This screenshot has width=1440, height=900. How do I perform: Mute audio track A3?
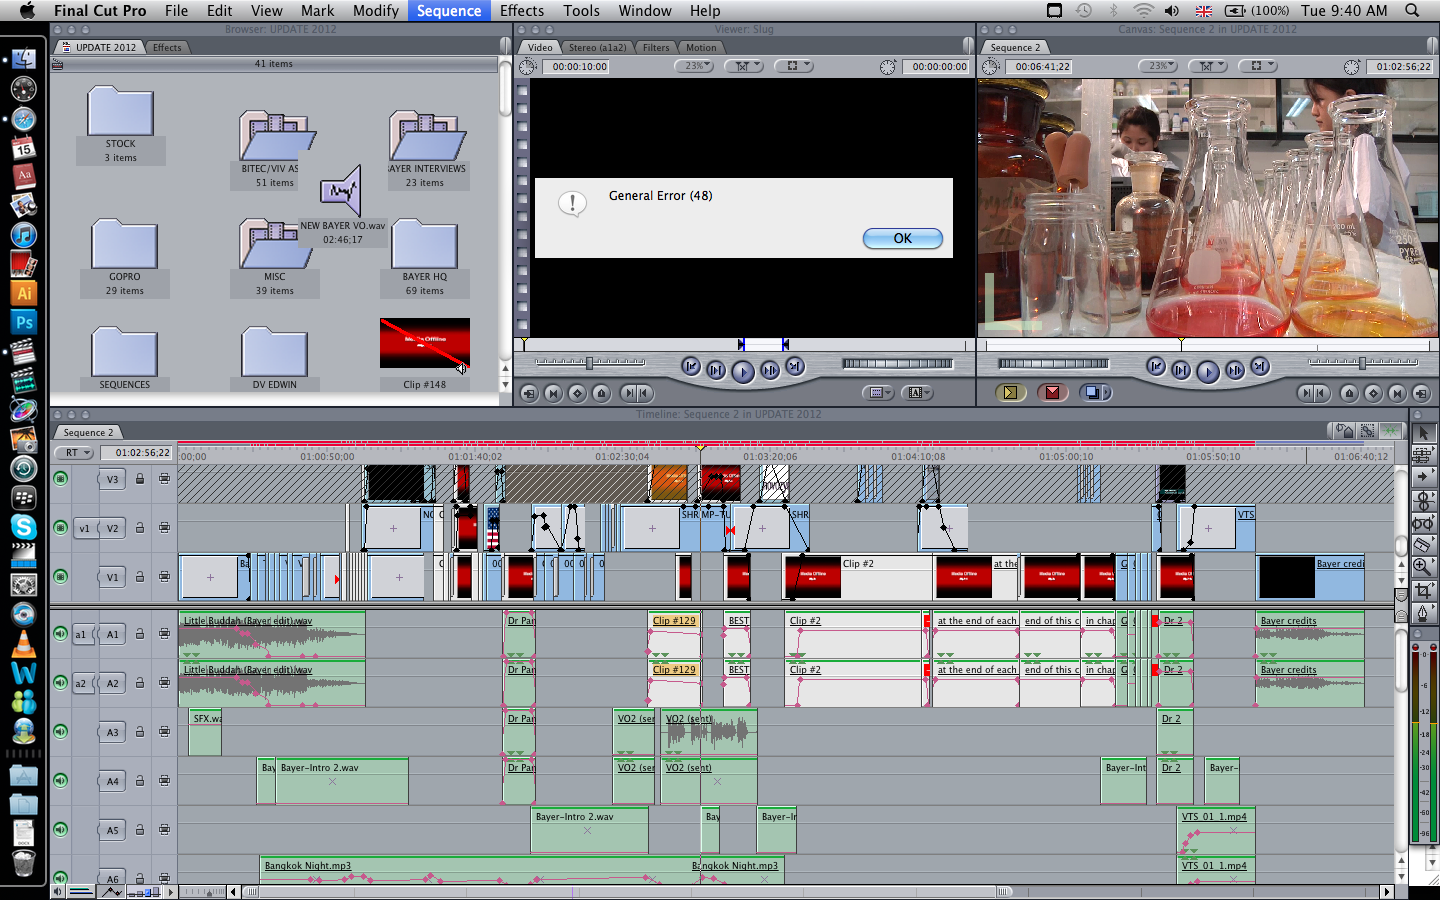pos(61,732)
